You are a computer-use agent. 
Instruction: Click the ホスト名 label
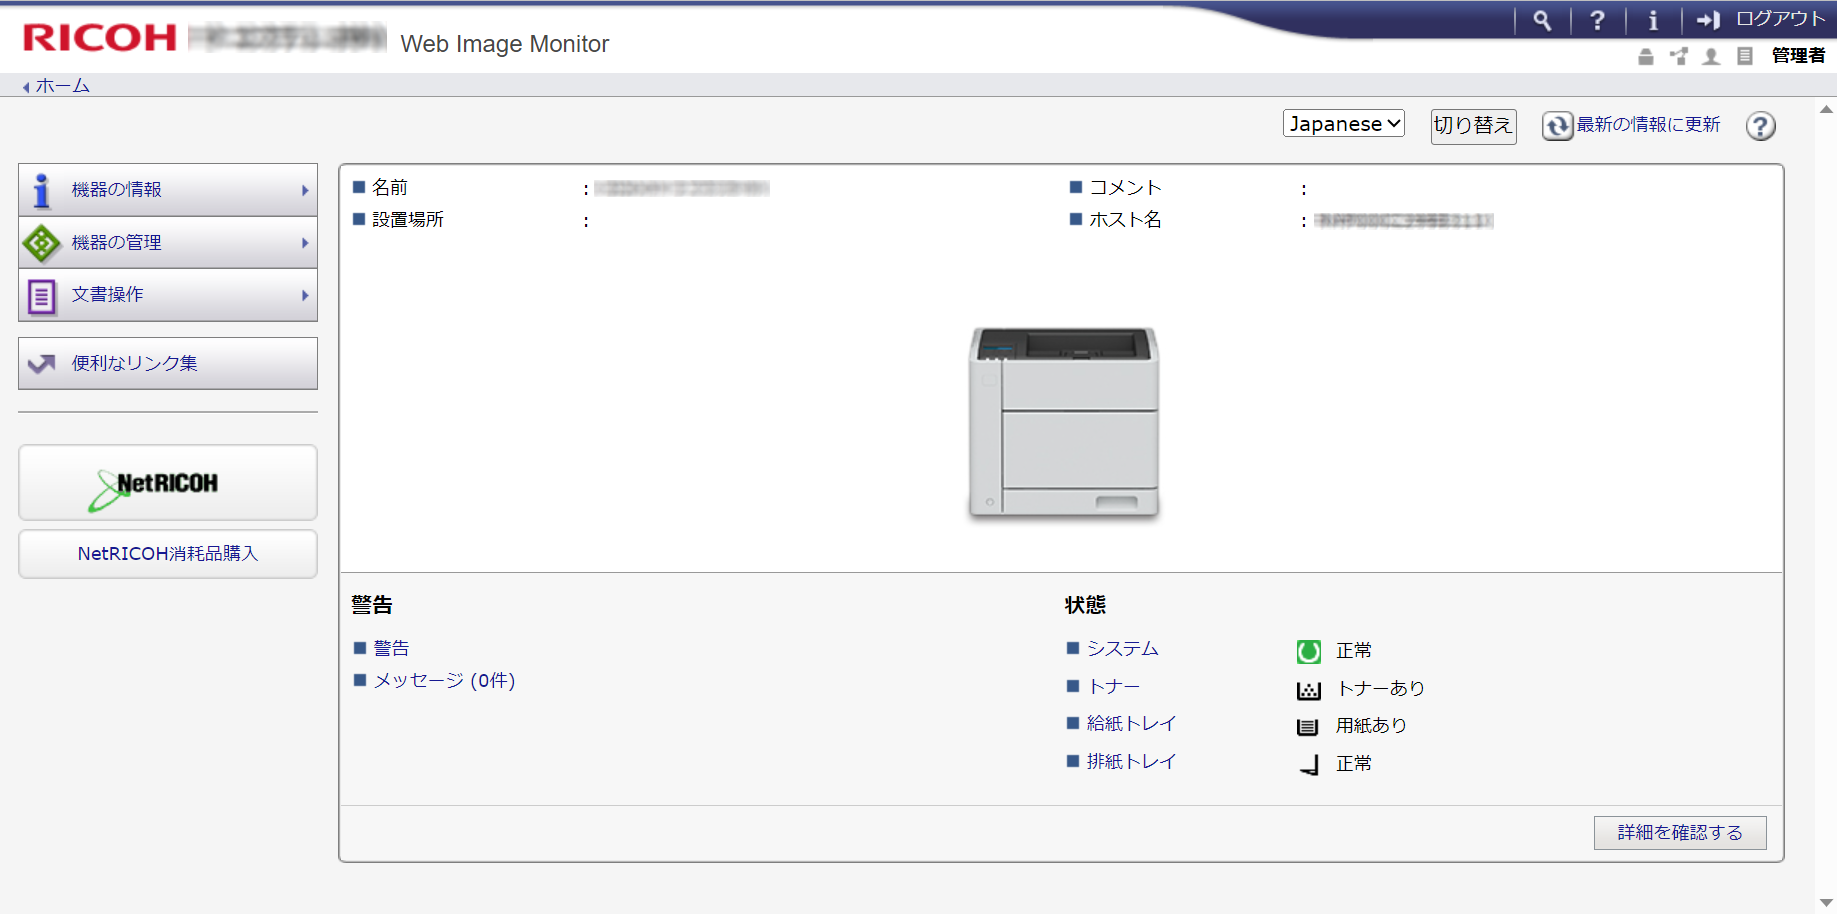[1125, 220]
